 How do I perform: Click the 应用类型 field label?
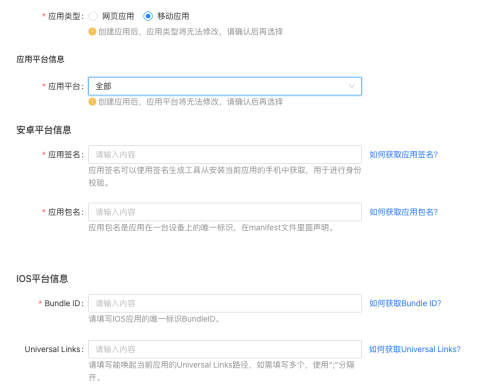pyautogui.click(x=65, y=16)
